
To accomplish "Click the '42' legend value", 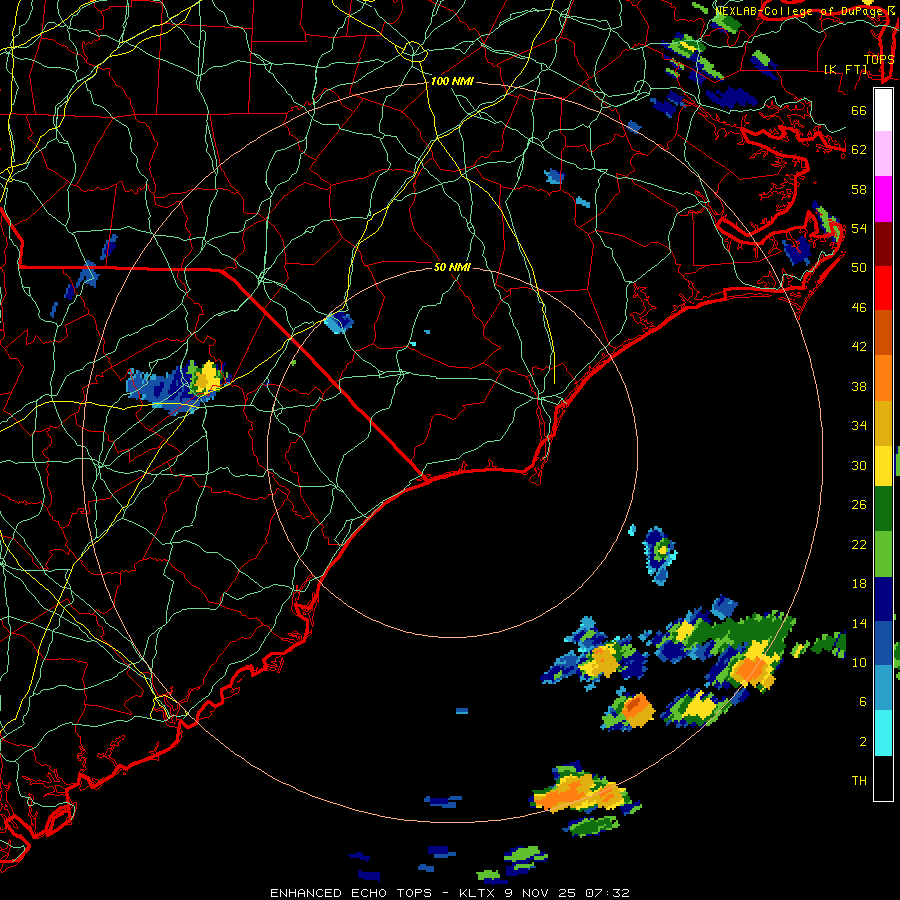I will pyautogui.click(x=859, y=346).
